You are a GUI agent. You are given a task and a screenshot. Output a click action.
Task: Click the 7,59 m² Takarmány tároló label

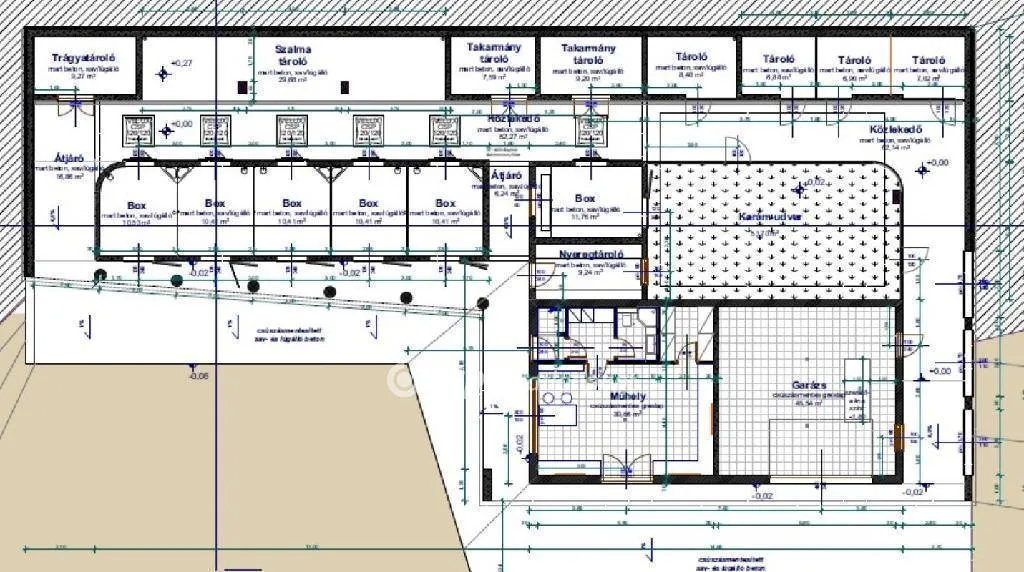[x=494, y=53]
